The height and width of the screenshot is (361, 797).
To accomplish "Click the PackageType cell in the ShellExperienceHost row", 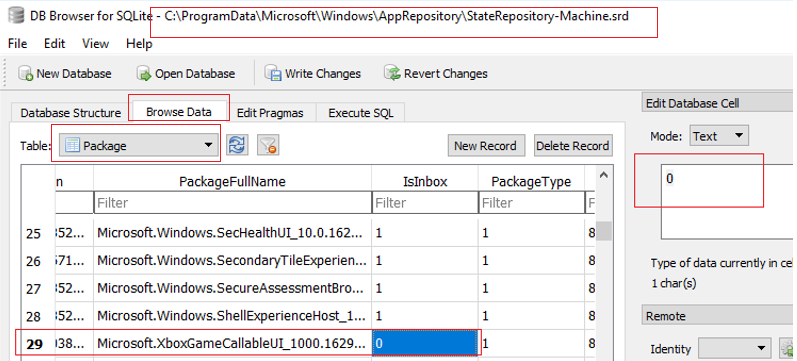I will pos(531,316).
